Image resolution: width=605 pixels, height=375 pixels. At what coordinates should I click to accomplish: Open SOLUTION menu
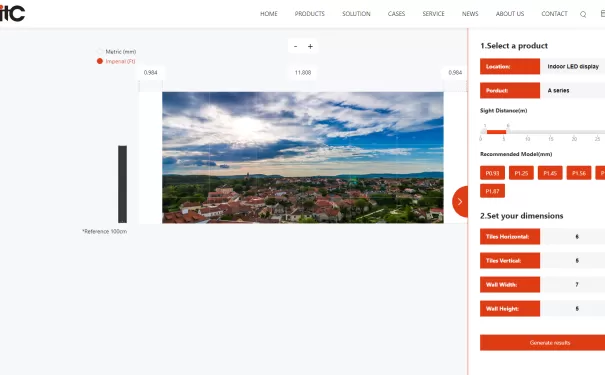356,14
